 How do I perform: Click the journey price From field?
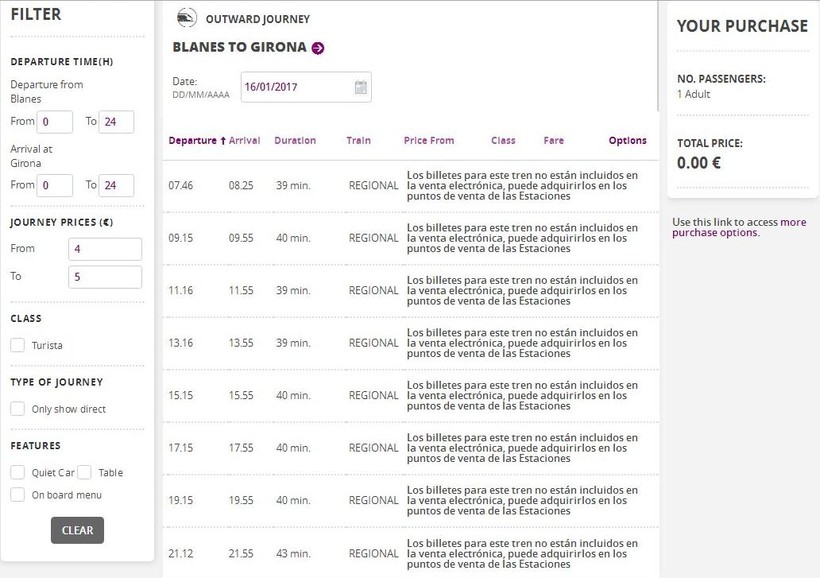point(105,249)
